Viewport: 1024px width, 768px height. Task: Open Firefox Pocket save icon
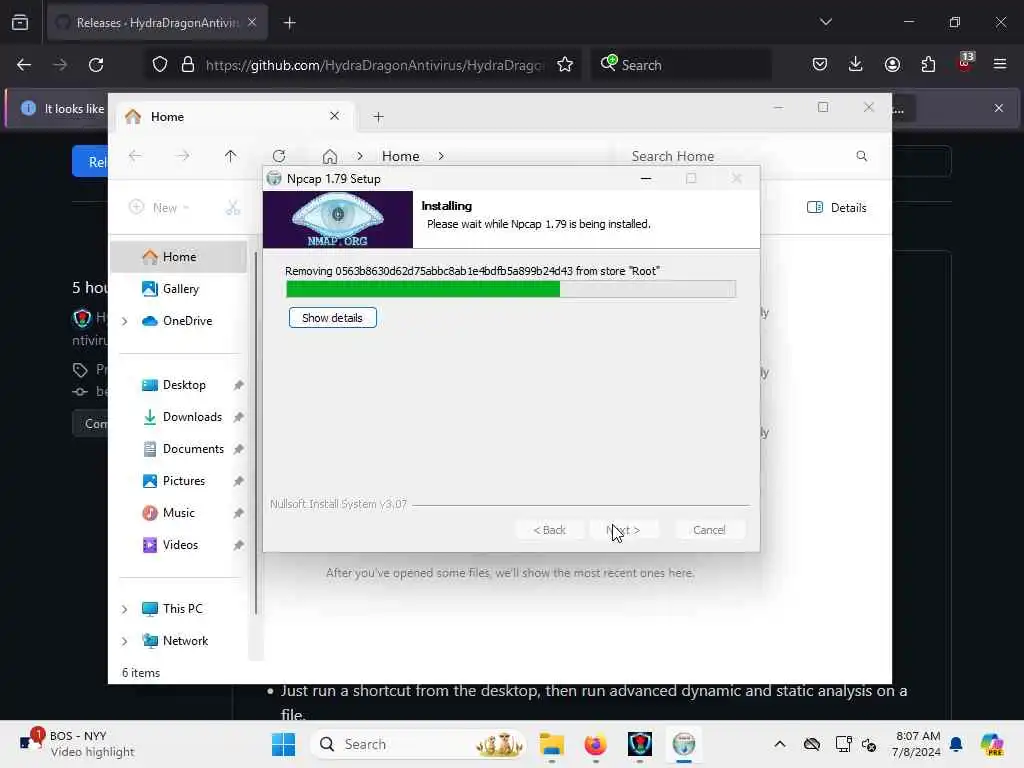tap(820, 65)
